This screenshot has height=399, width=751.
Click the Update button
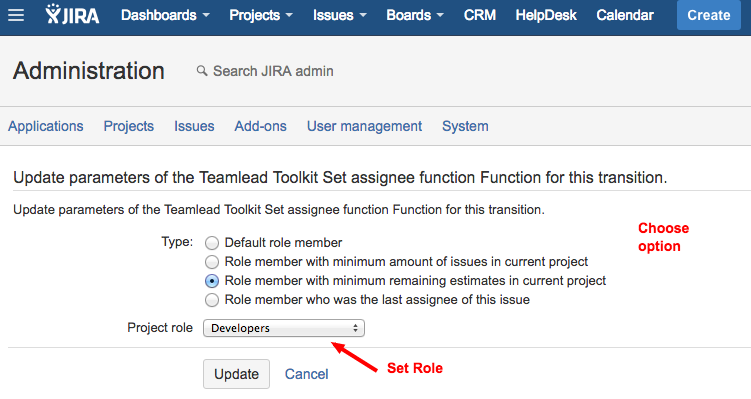coord(236,374)
